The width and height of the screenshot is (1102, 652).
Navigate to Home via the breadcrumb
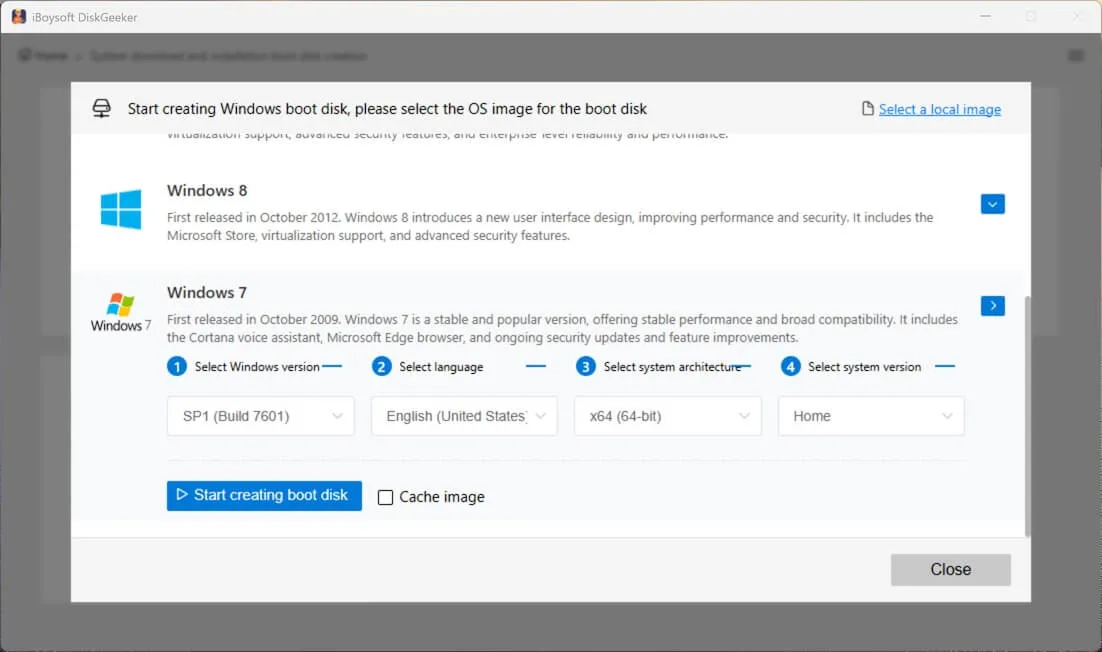(x=43, y=55)
